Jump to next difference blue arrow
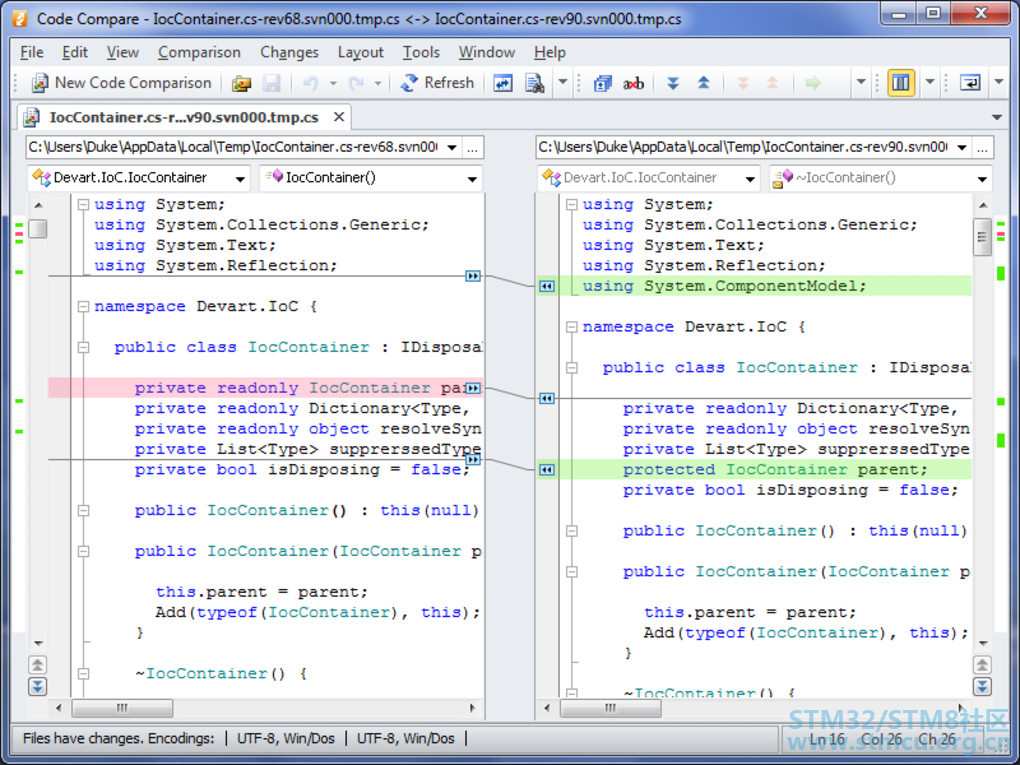This screenshot has height=765, width=1020. coord(673,83)
